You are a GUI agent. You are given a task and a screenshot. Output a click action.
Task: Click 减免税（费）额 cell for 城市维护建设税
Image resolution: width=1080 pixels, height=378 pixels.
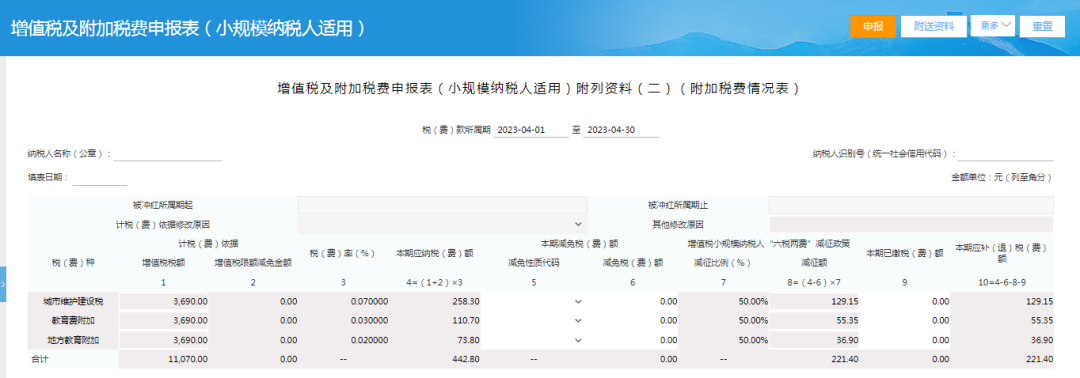[633, 302]
